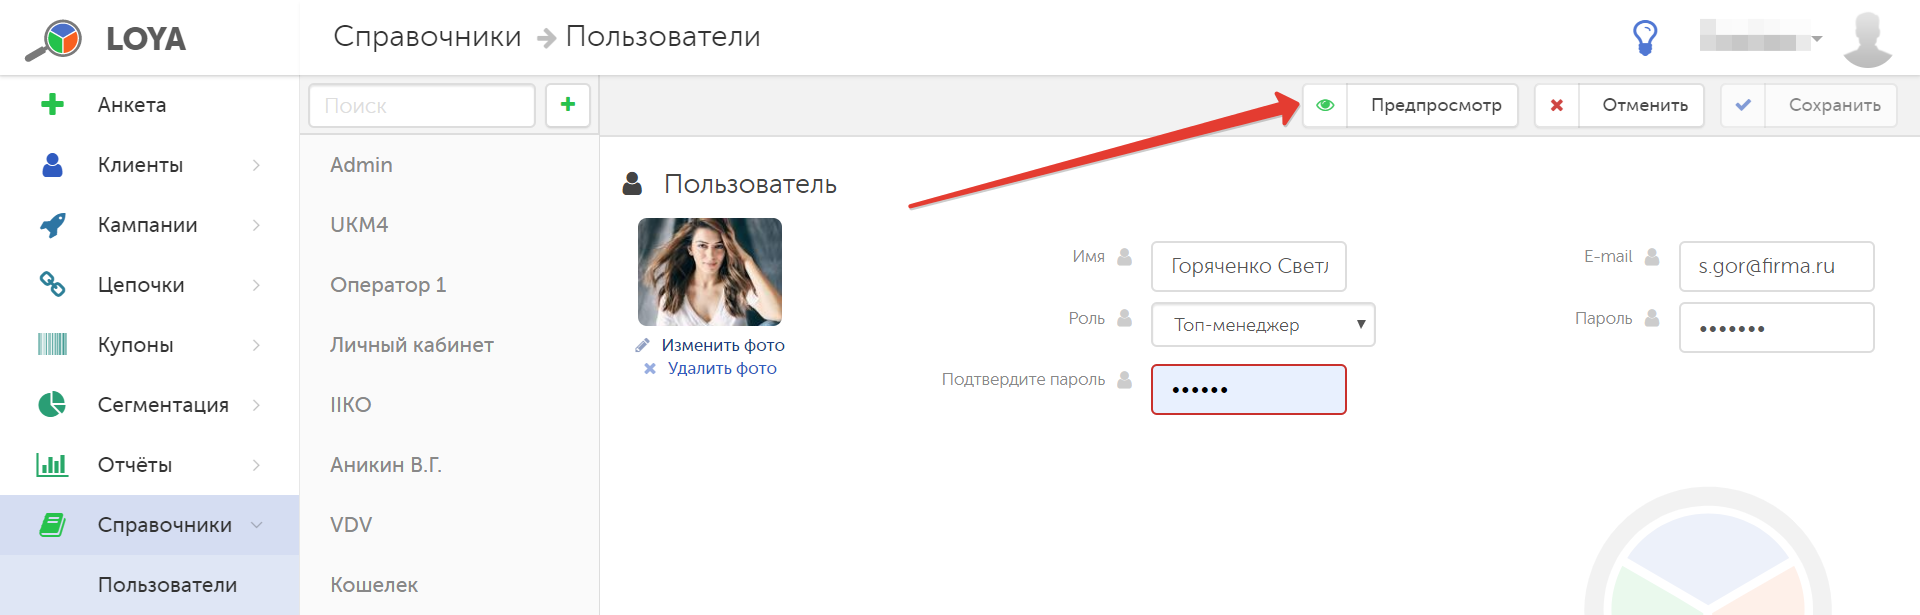This screenshot has height=615, width=1920.
Task: Click the Справочники breadcrumb
Action: (x=427, y=37)
